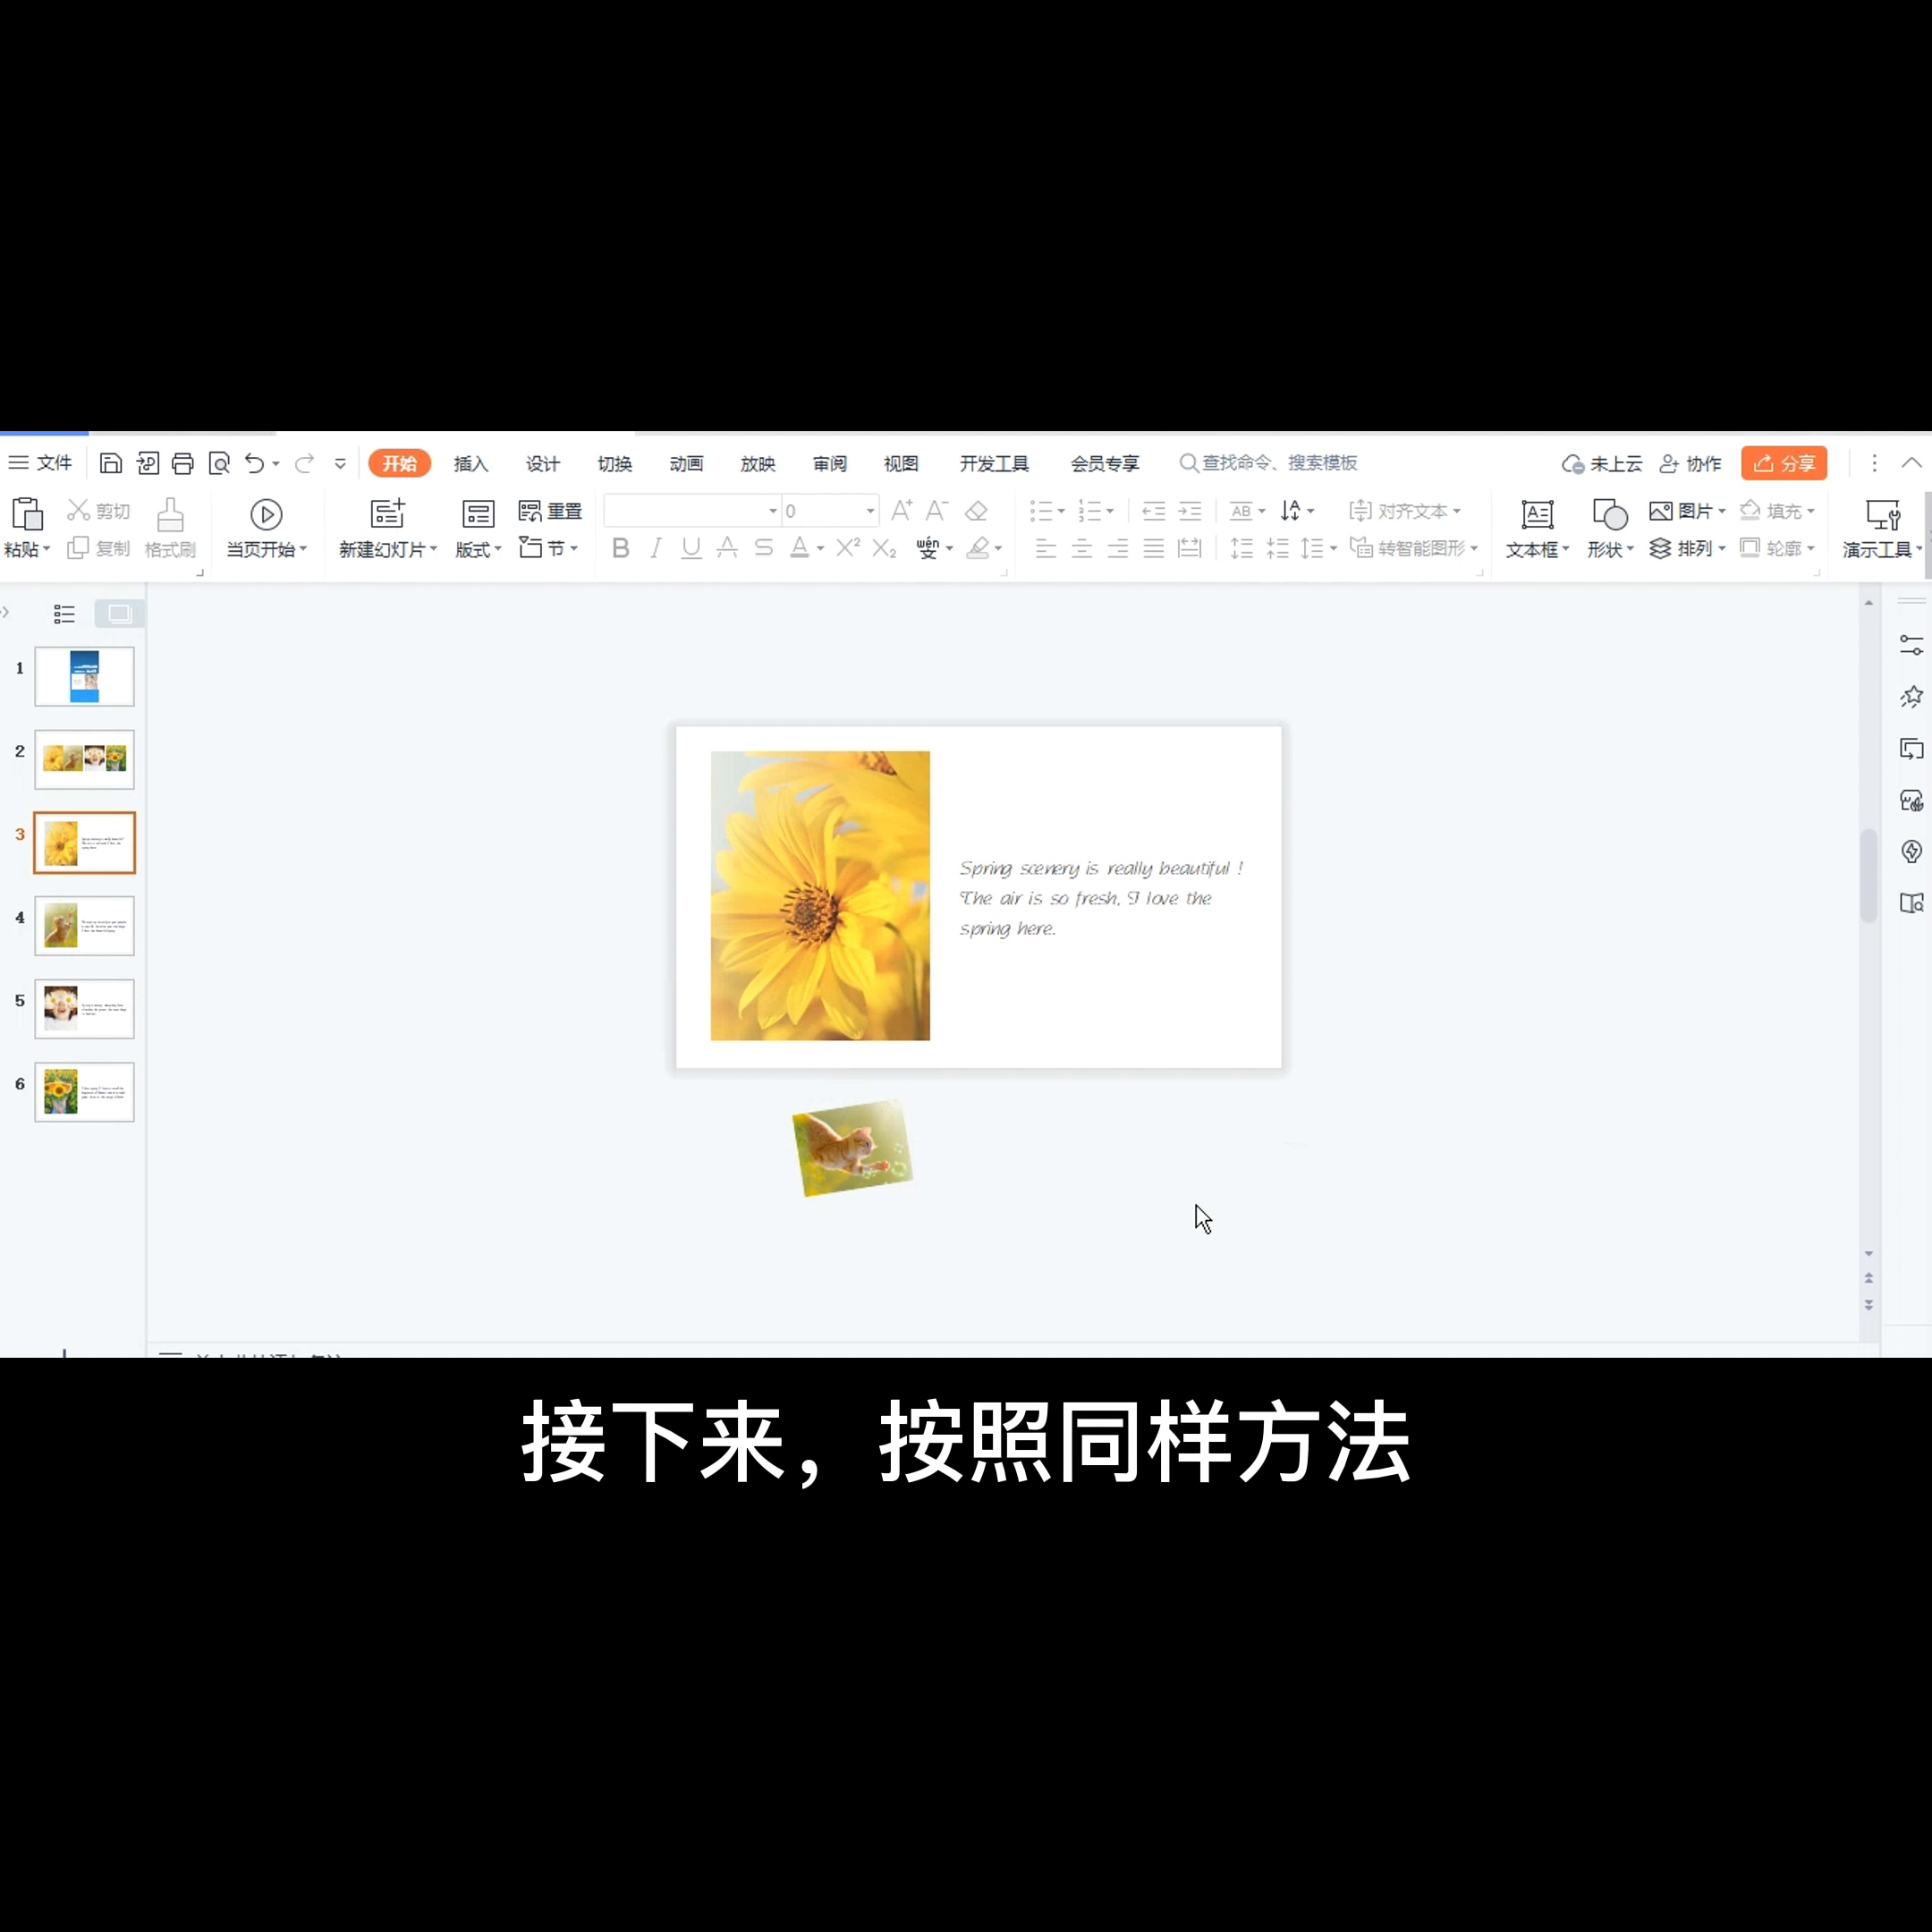This screenshot has width=1932, height=1932.
Task: Click the Print icon
Action: tap(182, 463)
